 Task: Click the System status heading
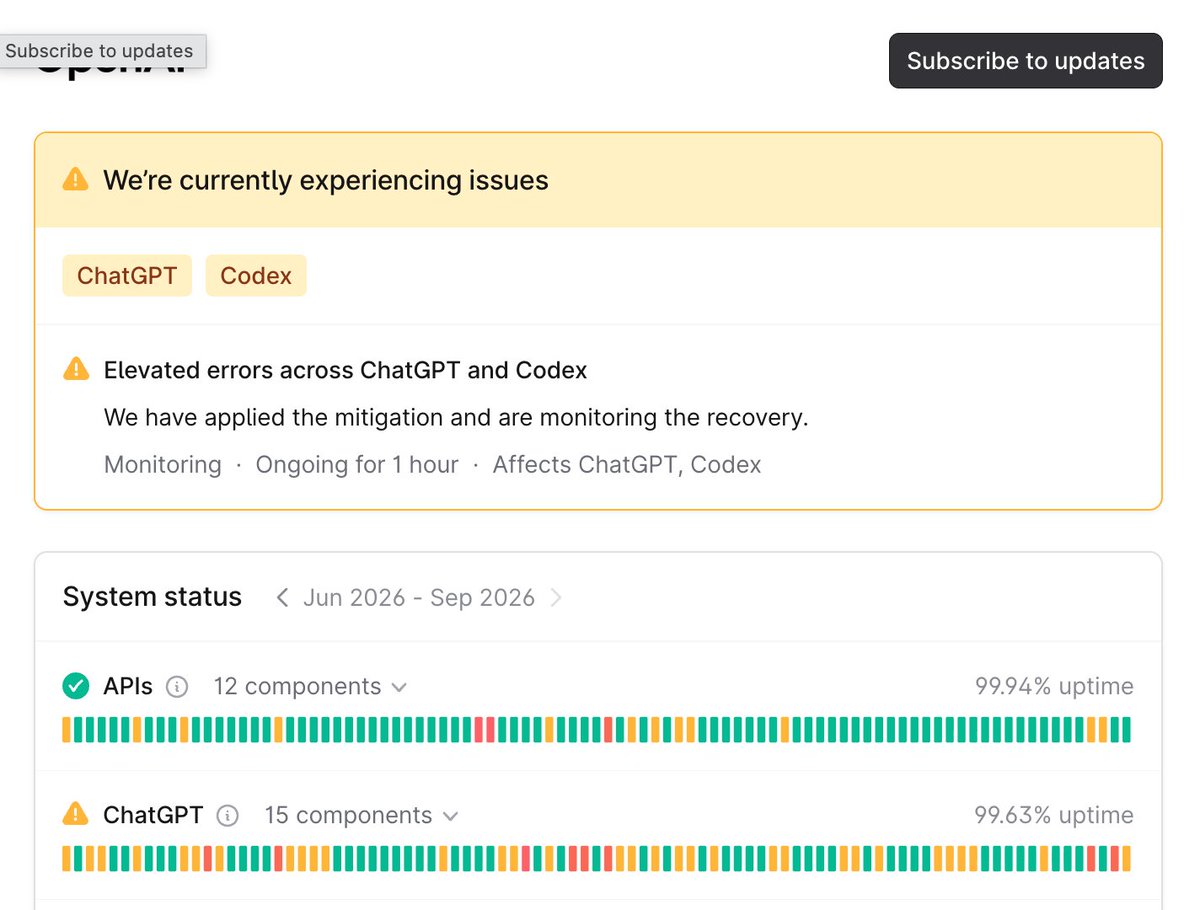[x=152, y=597]
